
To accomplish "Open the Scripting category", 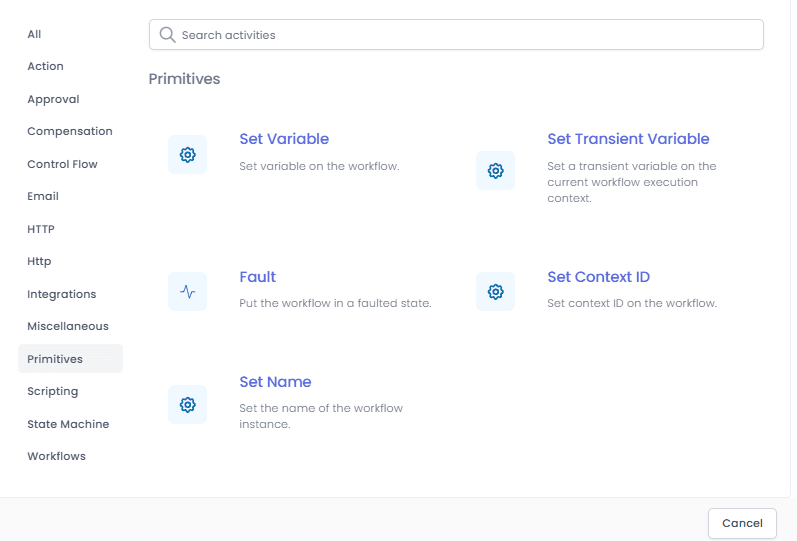I will click(x=53, y=392).
